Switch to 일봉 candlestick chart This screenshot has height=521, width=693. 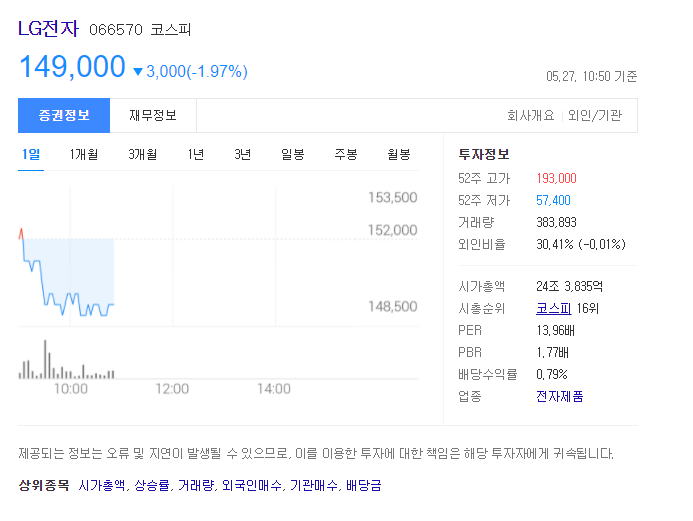tap(293, 154)
